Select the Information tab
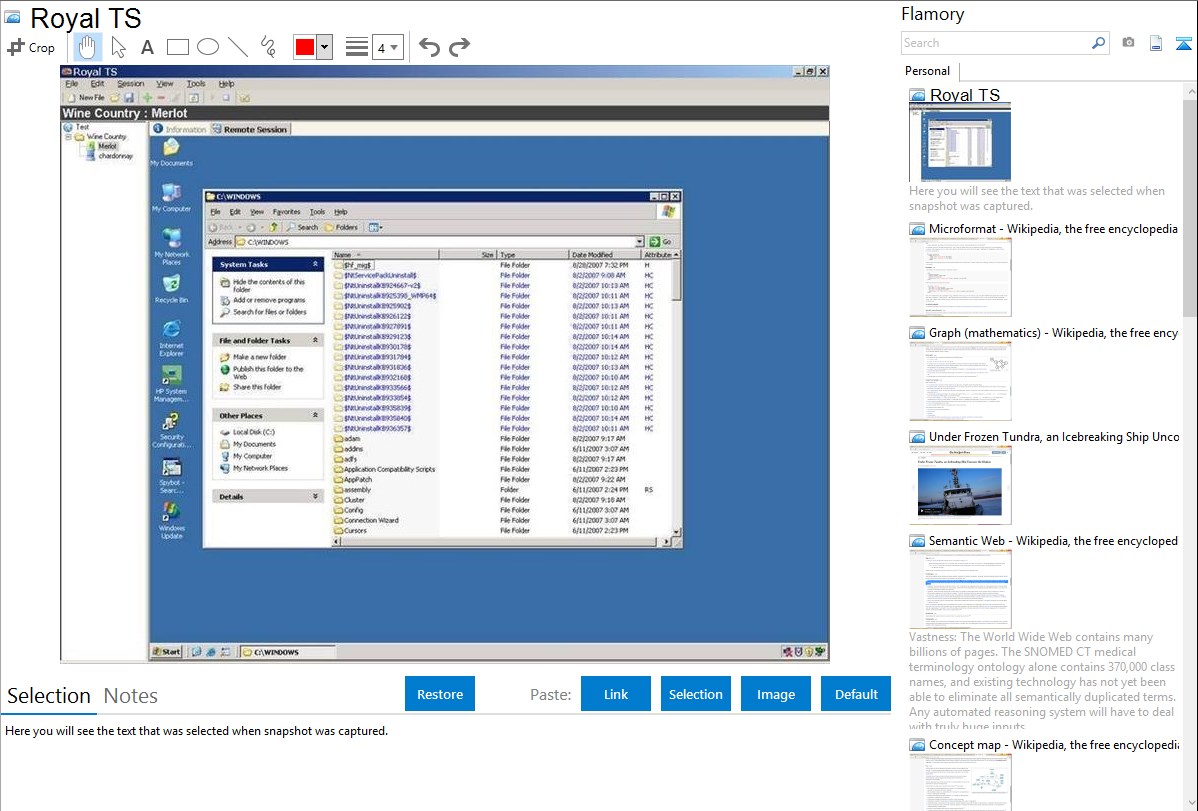This screenshot has width=1198, height=811. click(180, 129)
